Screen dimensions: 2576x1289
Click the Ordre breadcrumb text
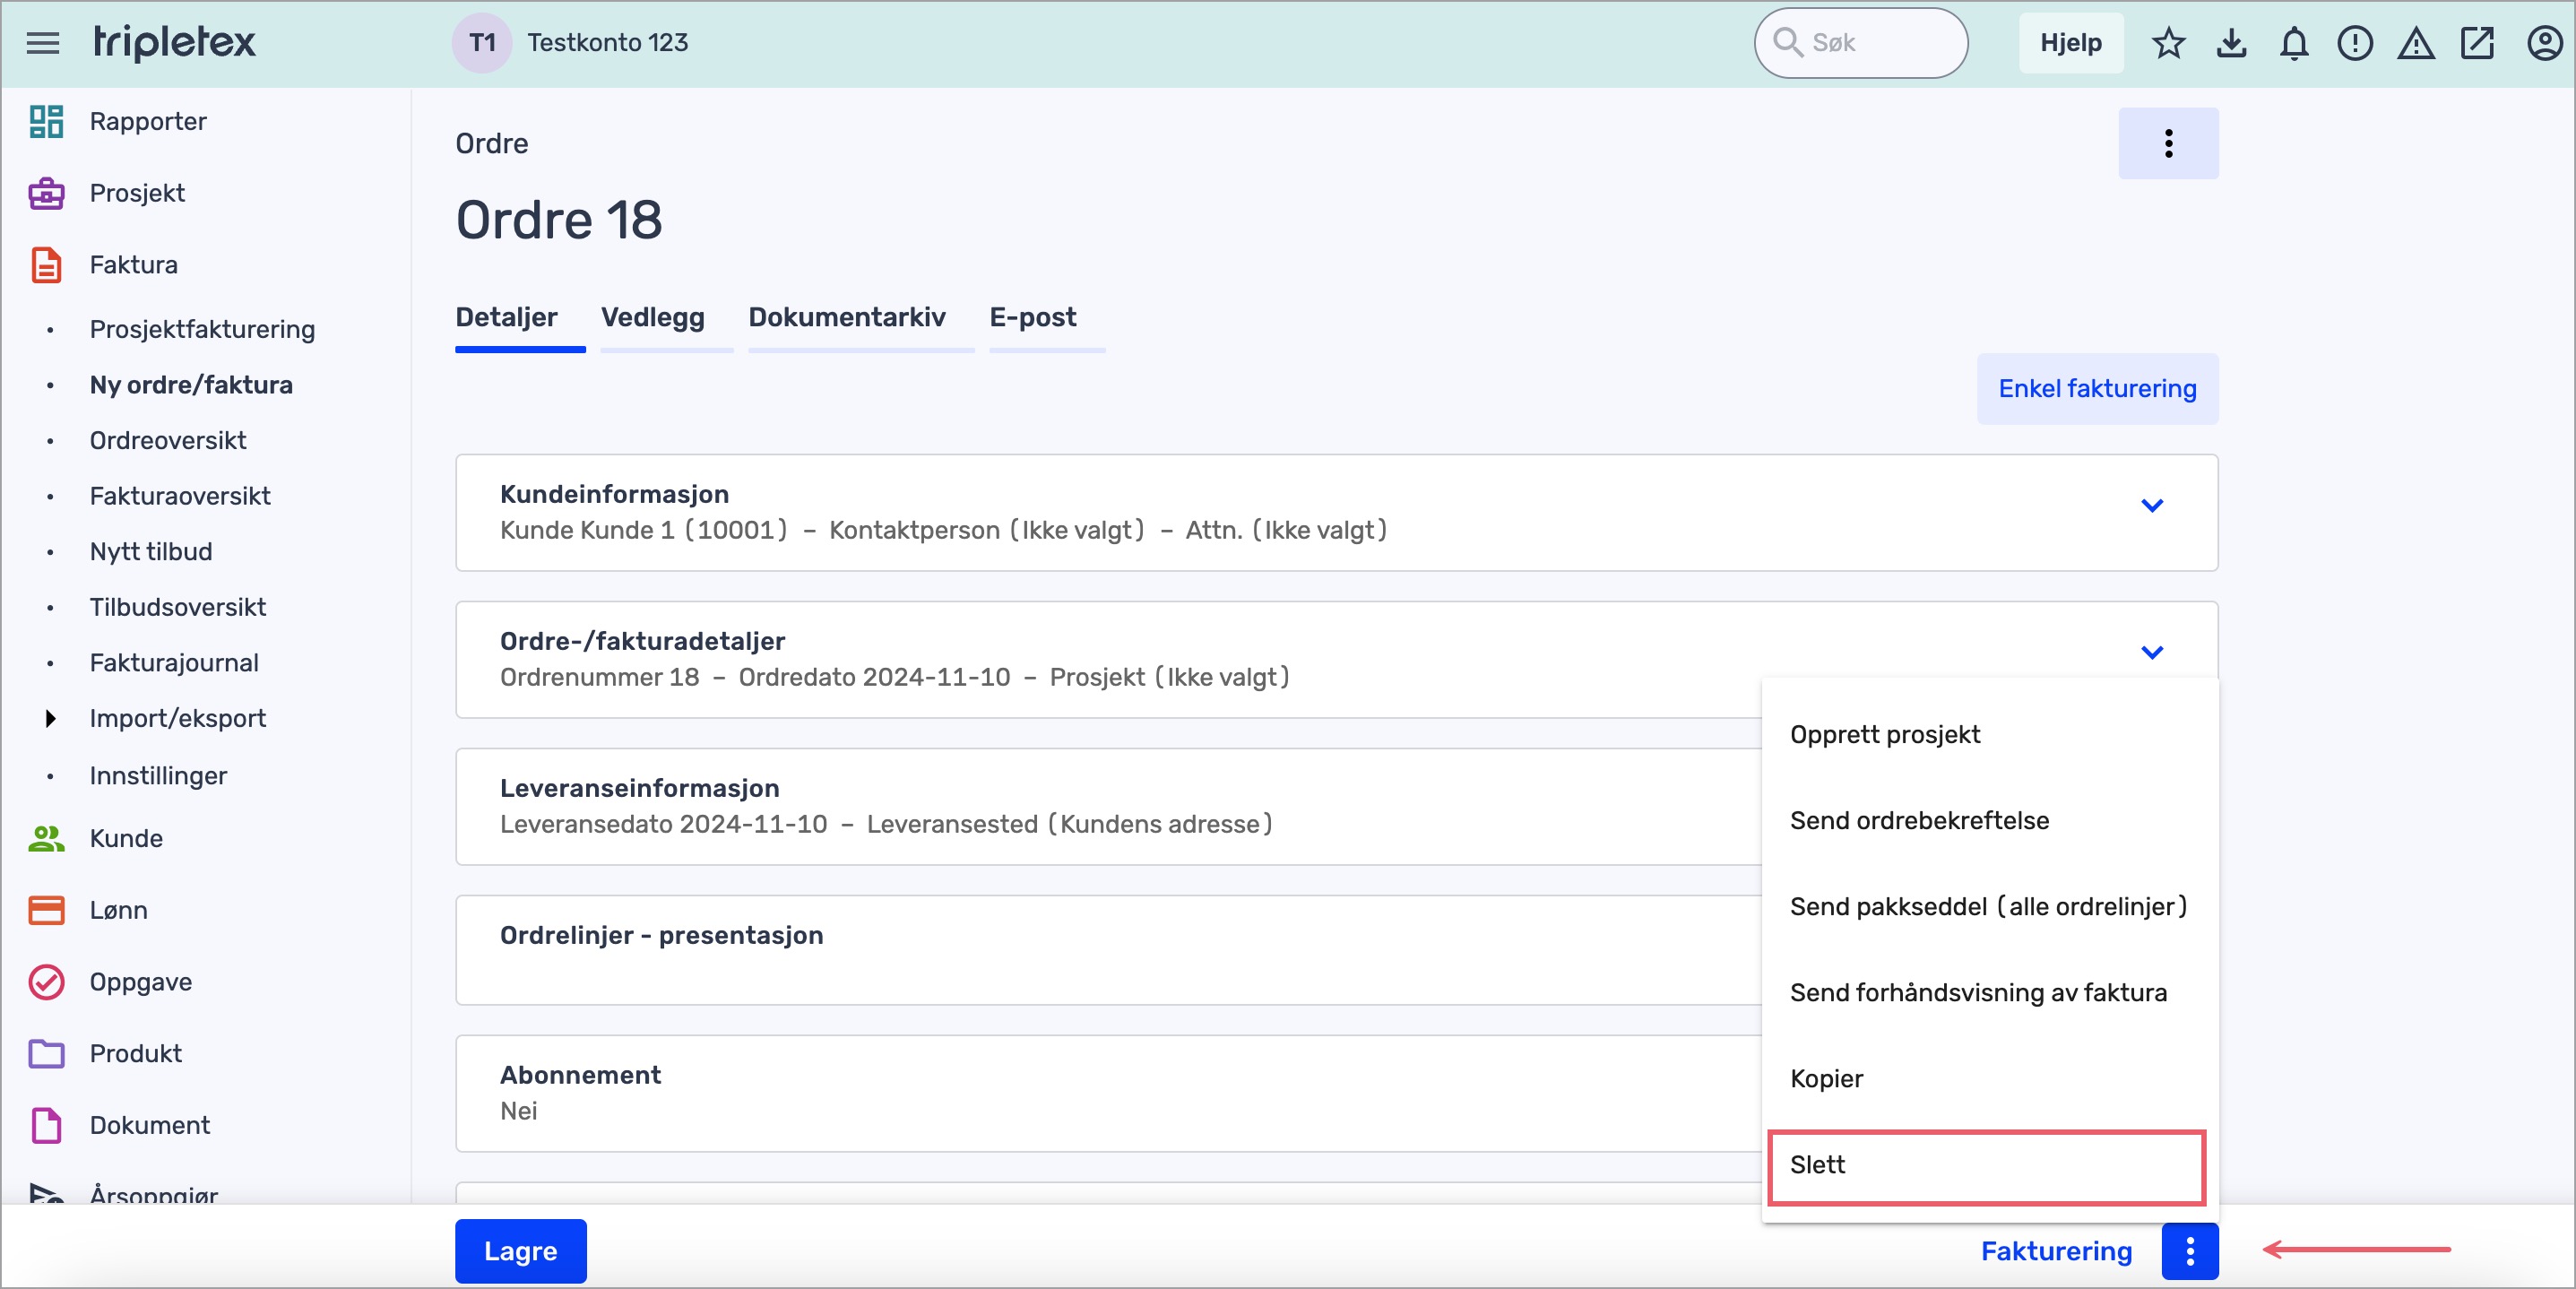(492, 143)
